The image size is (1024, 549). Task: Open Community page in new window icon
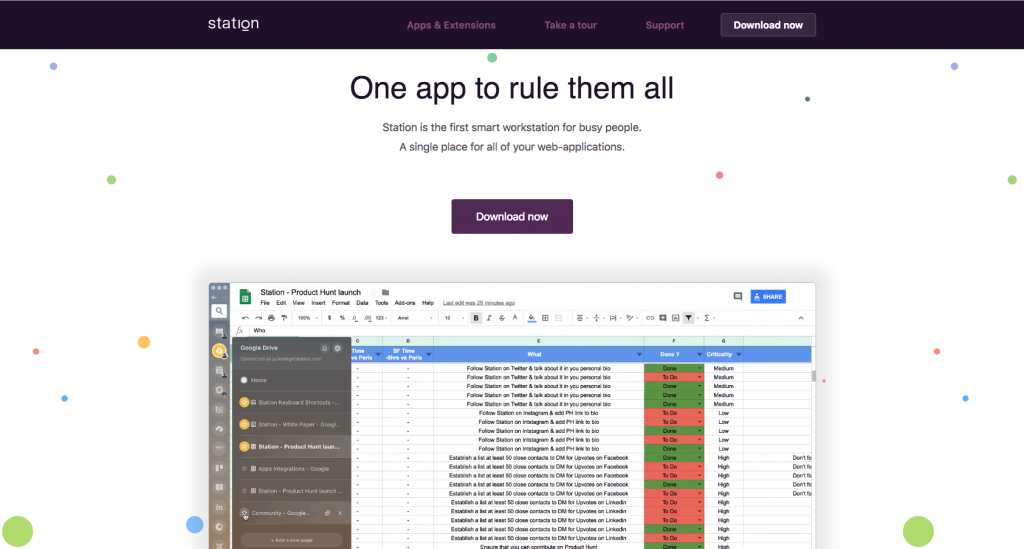pyautogui.click(x=327, y=513)
